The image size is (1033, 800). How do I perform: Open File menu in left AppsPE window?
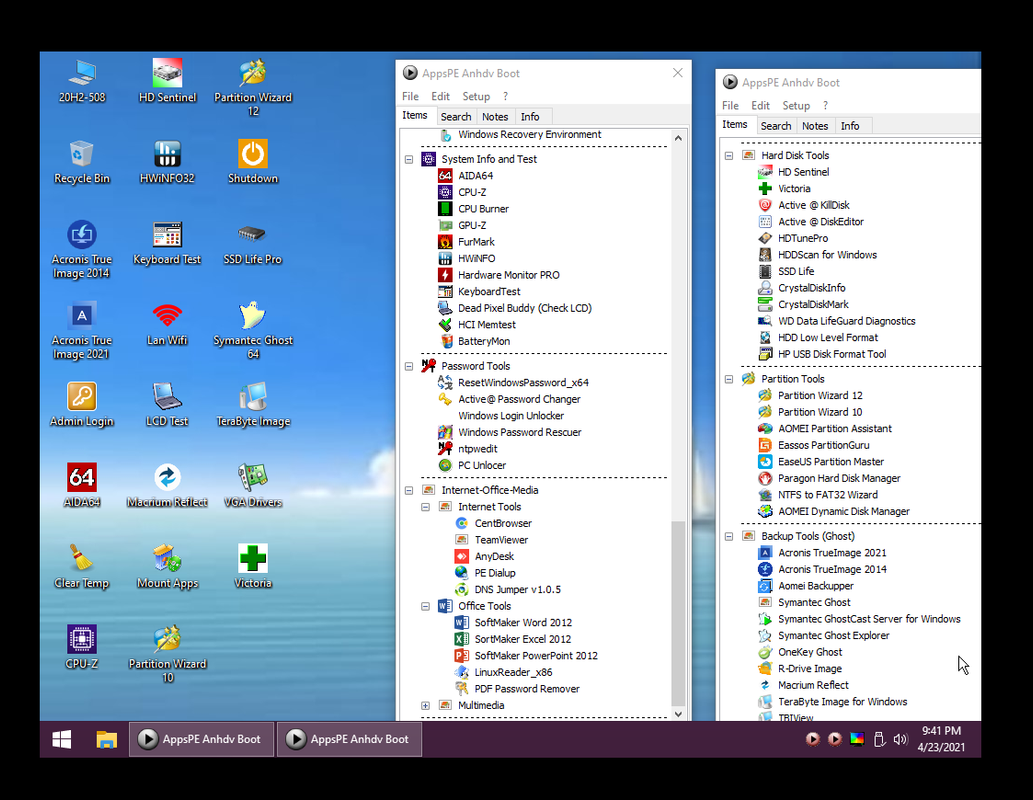point(410,96)
